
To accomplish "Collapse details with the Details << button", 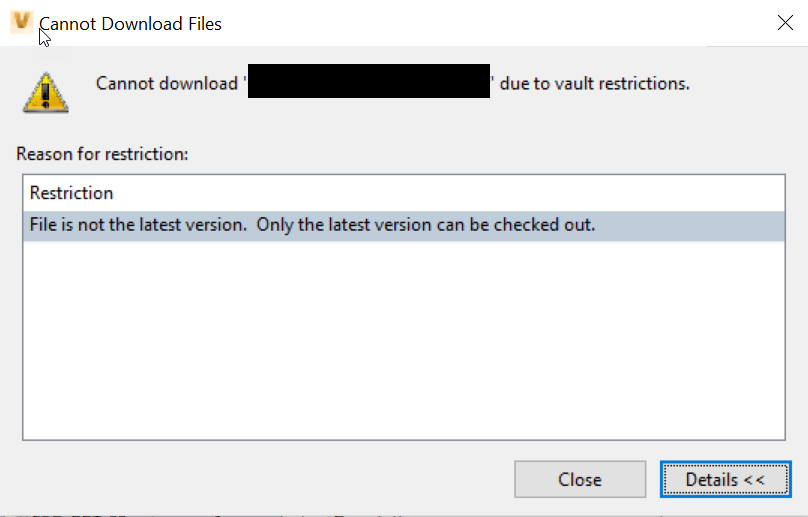I will click(x=725, y=480).
